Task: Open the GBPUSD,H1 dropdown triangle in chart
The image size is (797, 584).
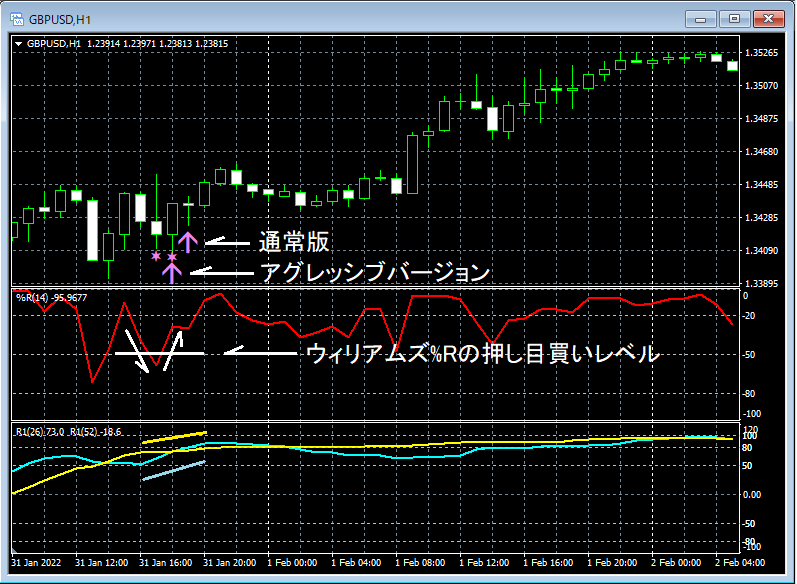Action: (x=18, y=44)
